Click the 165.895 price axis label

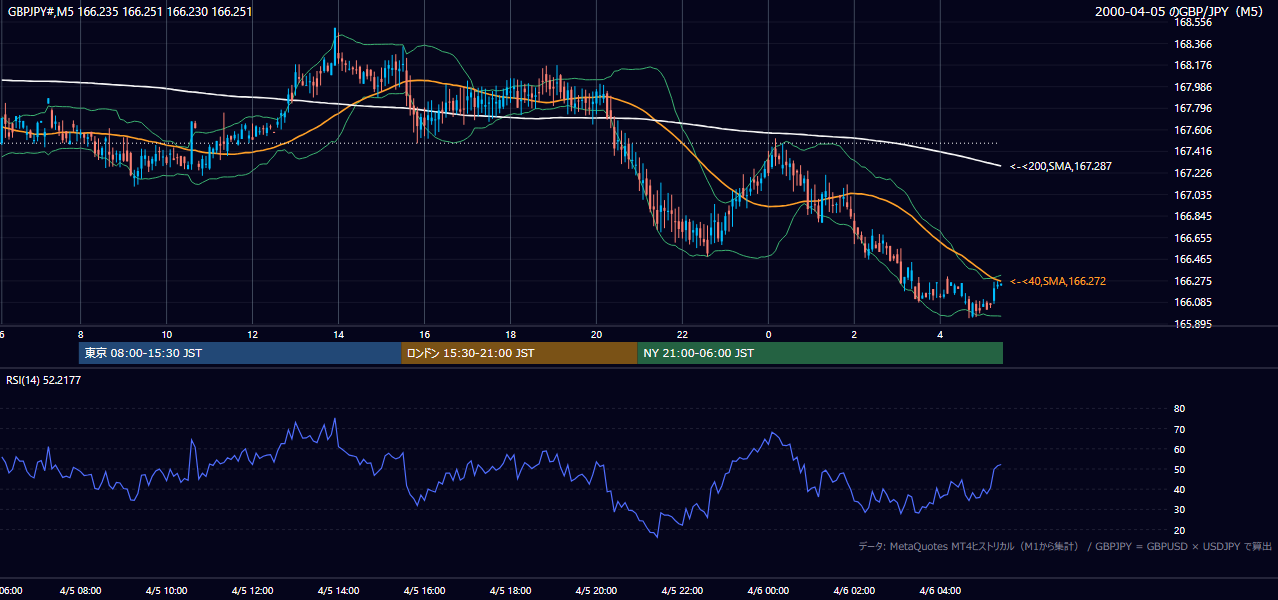click(1192, 325)
